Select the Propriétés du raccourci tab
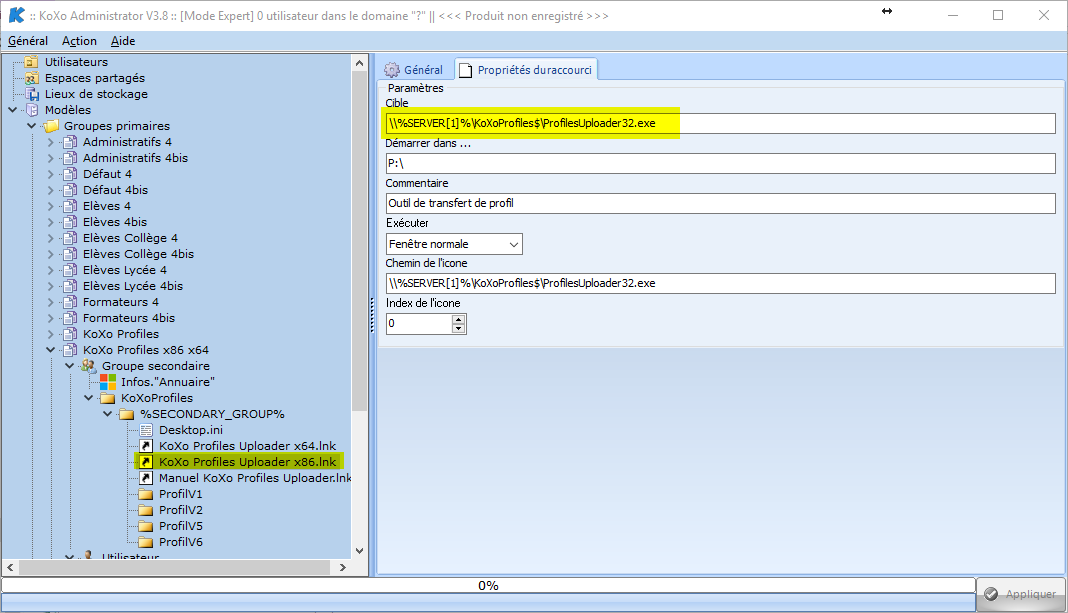1068x613 pixels. coord(526,69)
